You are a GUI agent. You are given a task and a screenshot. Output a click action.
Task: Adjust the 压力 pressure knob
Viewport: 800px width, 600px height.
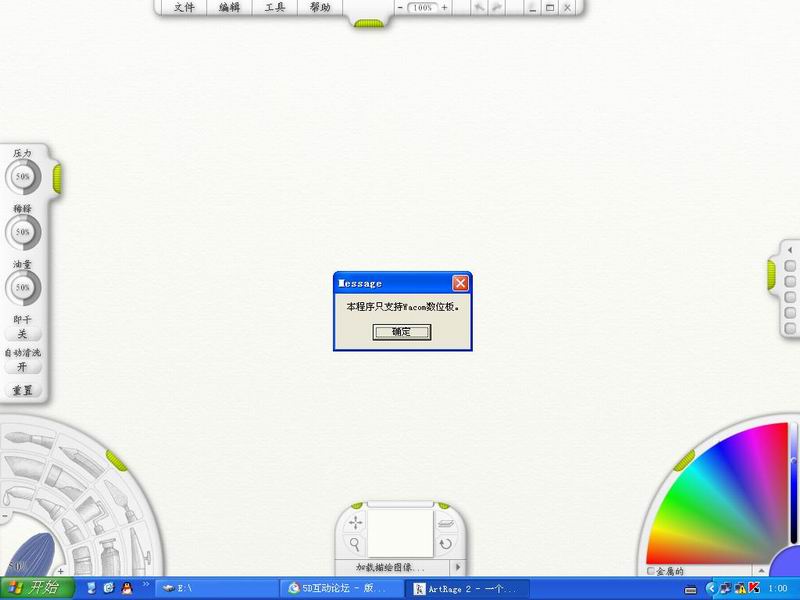[23, 177]
